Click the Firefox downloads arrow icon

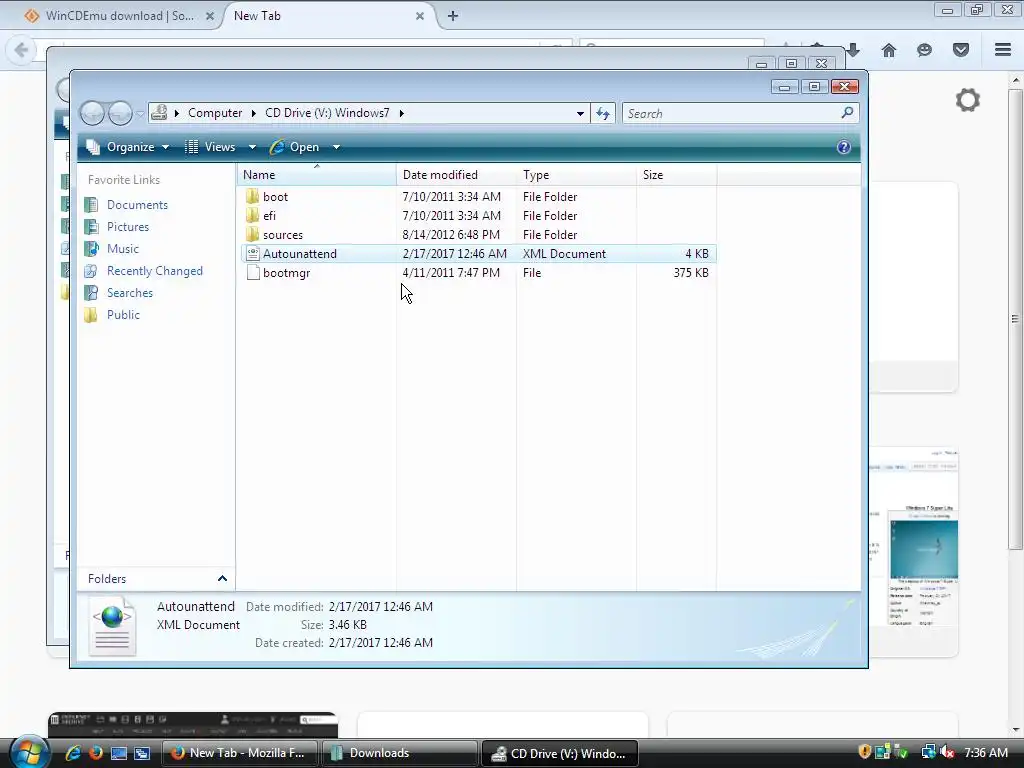(x=853, y=50)
